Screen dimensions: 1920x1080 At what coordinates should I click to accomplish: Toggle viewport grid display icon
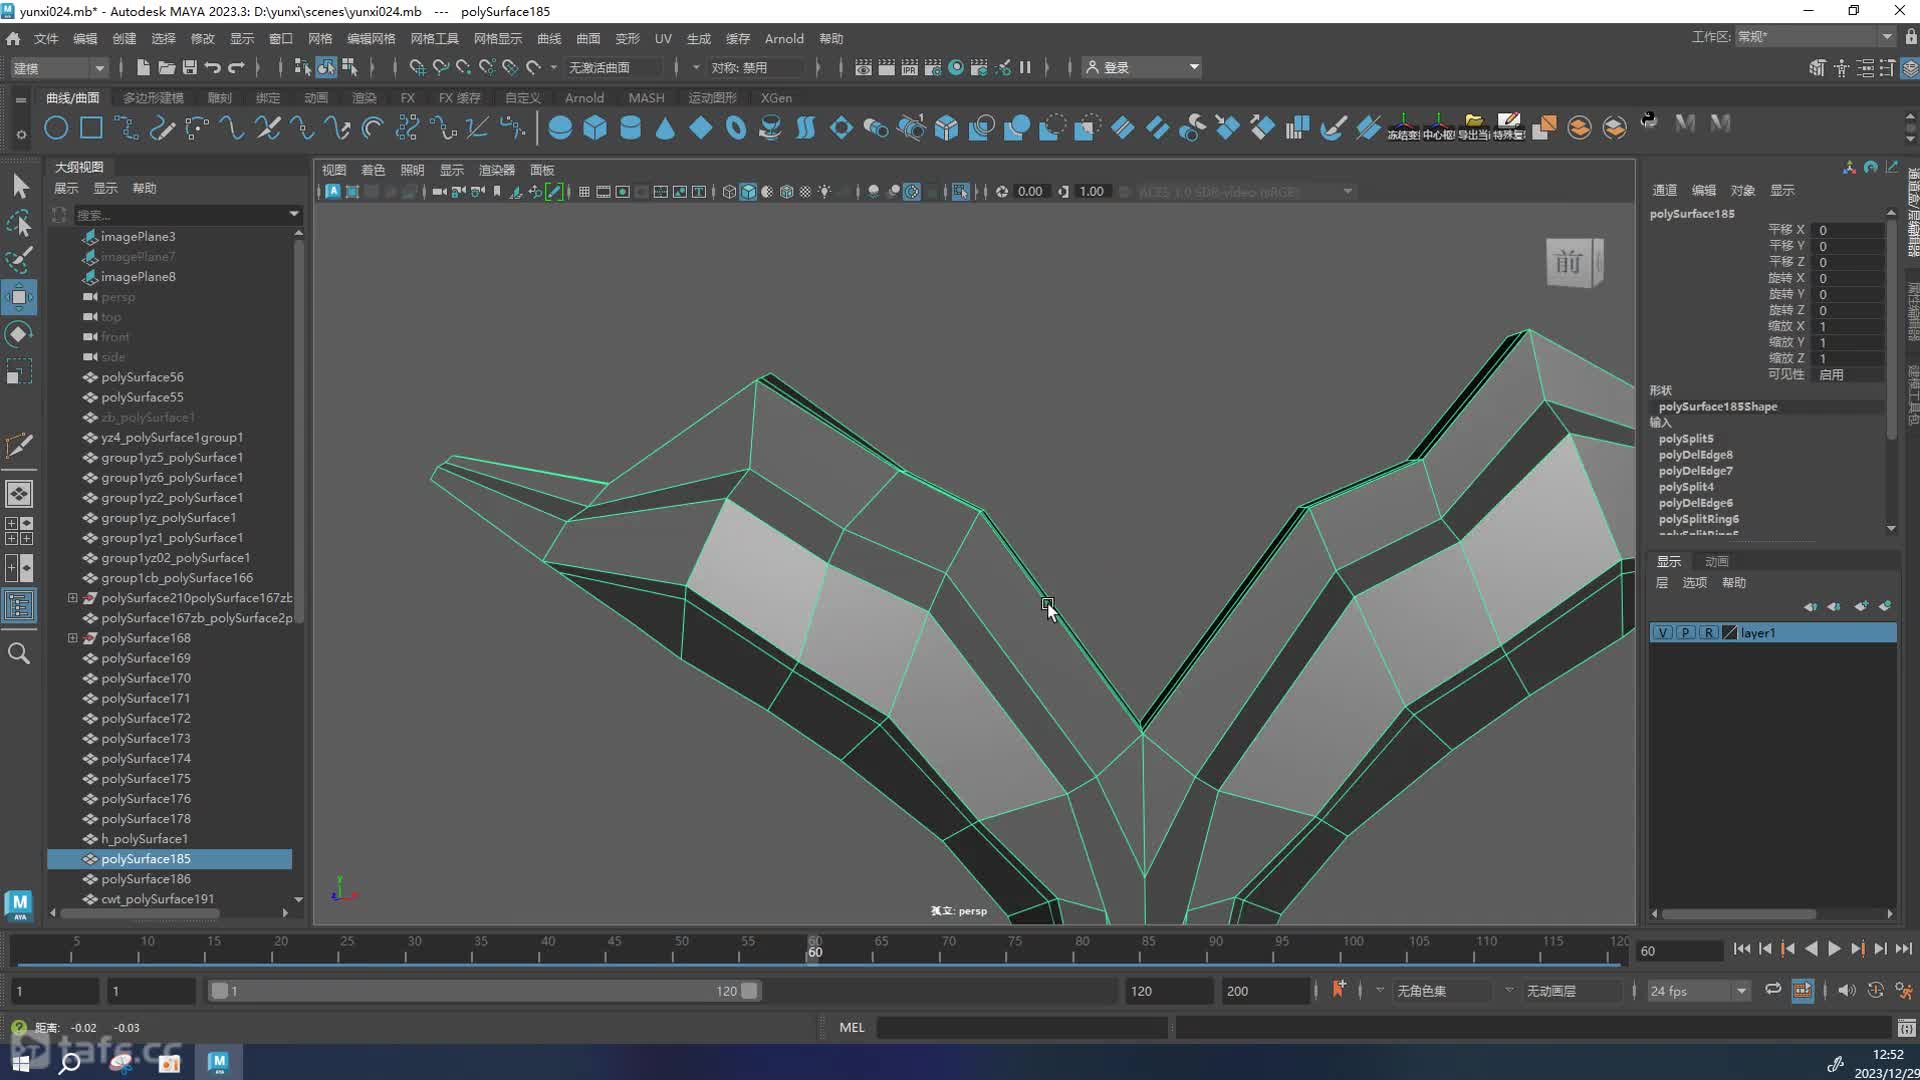tap(584, 192)
